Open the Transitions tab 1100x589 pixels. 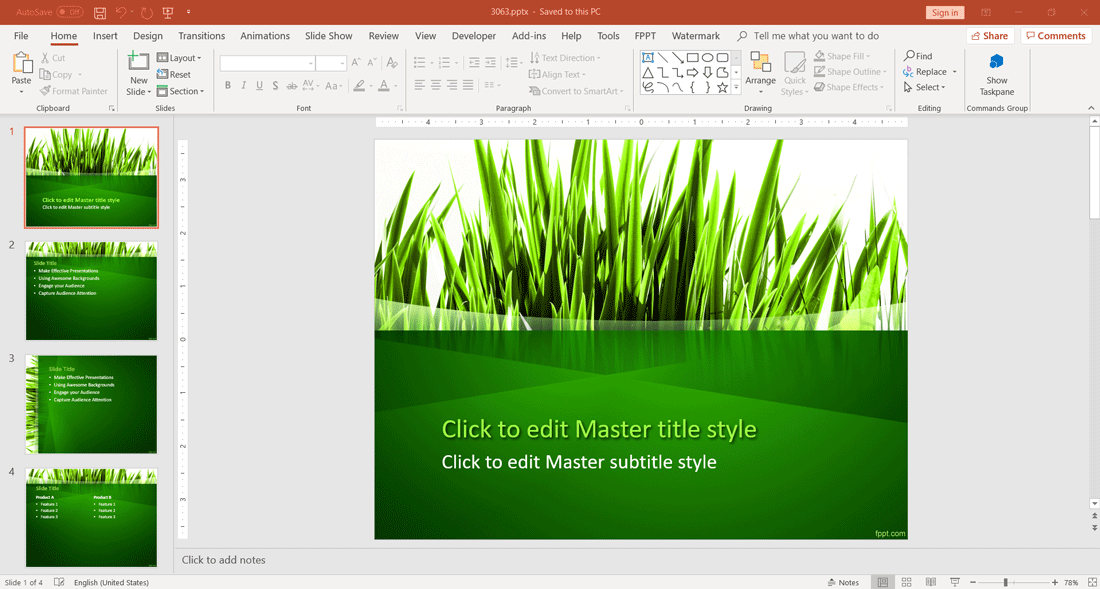tap(201, 36)
